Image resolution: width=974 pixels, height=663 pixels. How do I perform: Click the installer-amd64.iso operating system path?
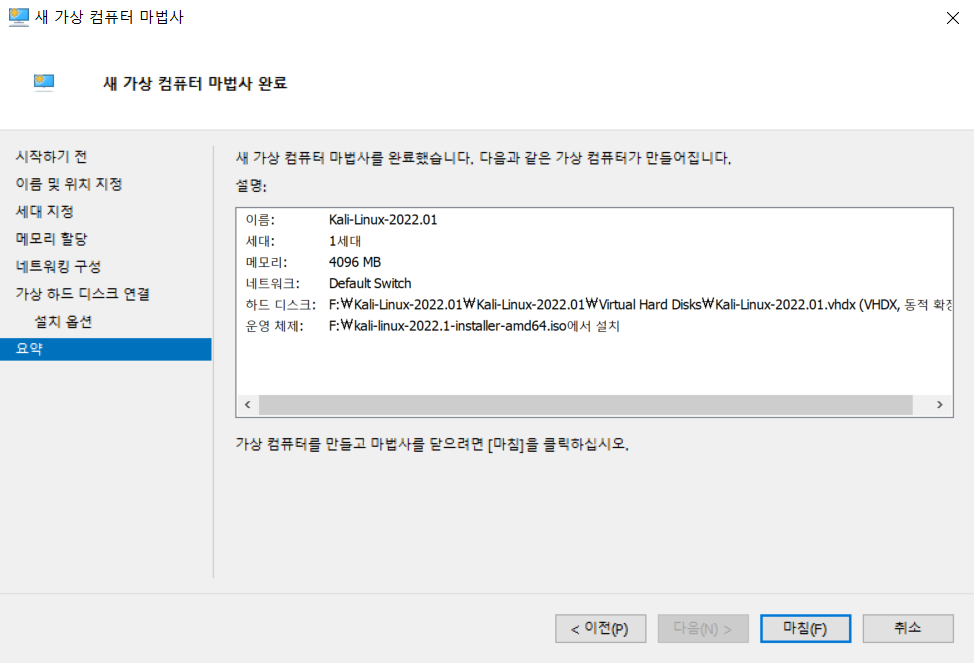(474, 326)
